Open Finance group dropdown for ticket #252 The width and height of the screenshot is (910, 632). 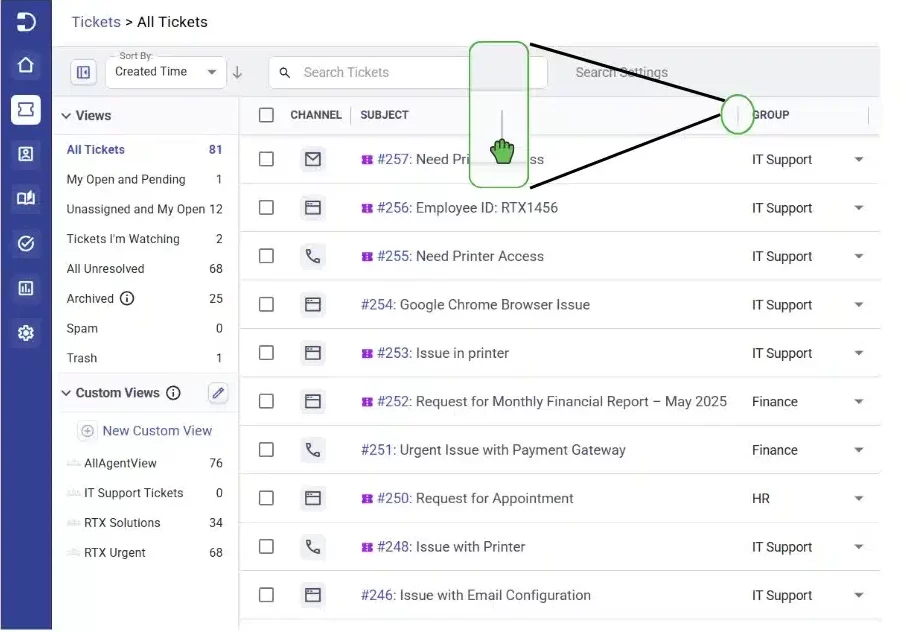pos(859,402)
